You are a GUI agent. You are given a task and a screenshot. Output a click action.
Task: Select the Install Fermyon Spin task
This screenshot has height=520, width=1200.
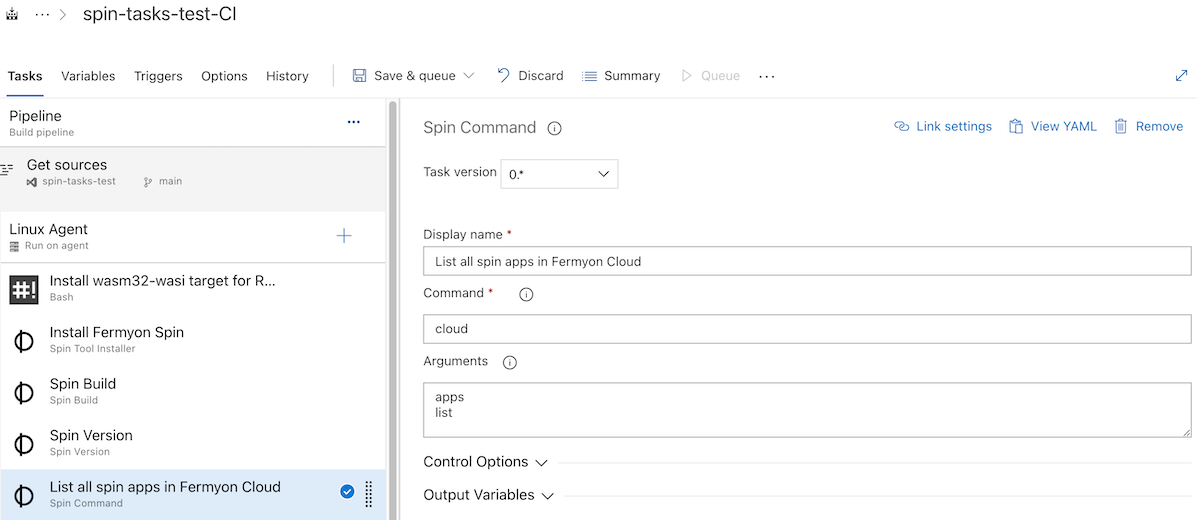[193, 340]
